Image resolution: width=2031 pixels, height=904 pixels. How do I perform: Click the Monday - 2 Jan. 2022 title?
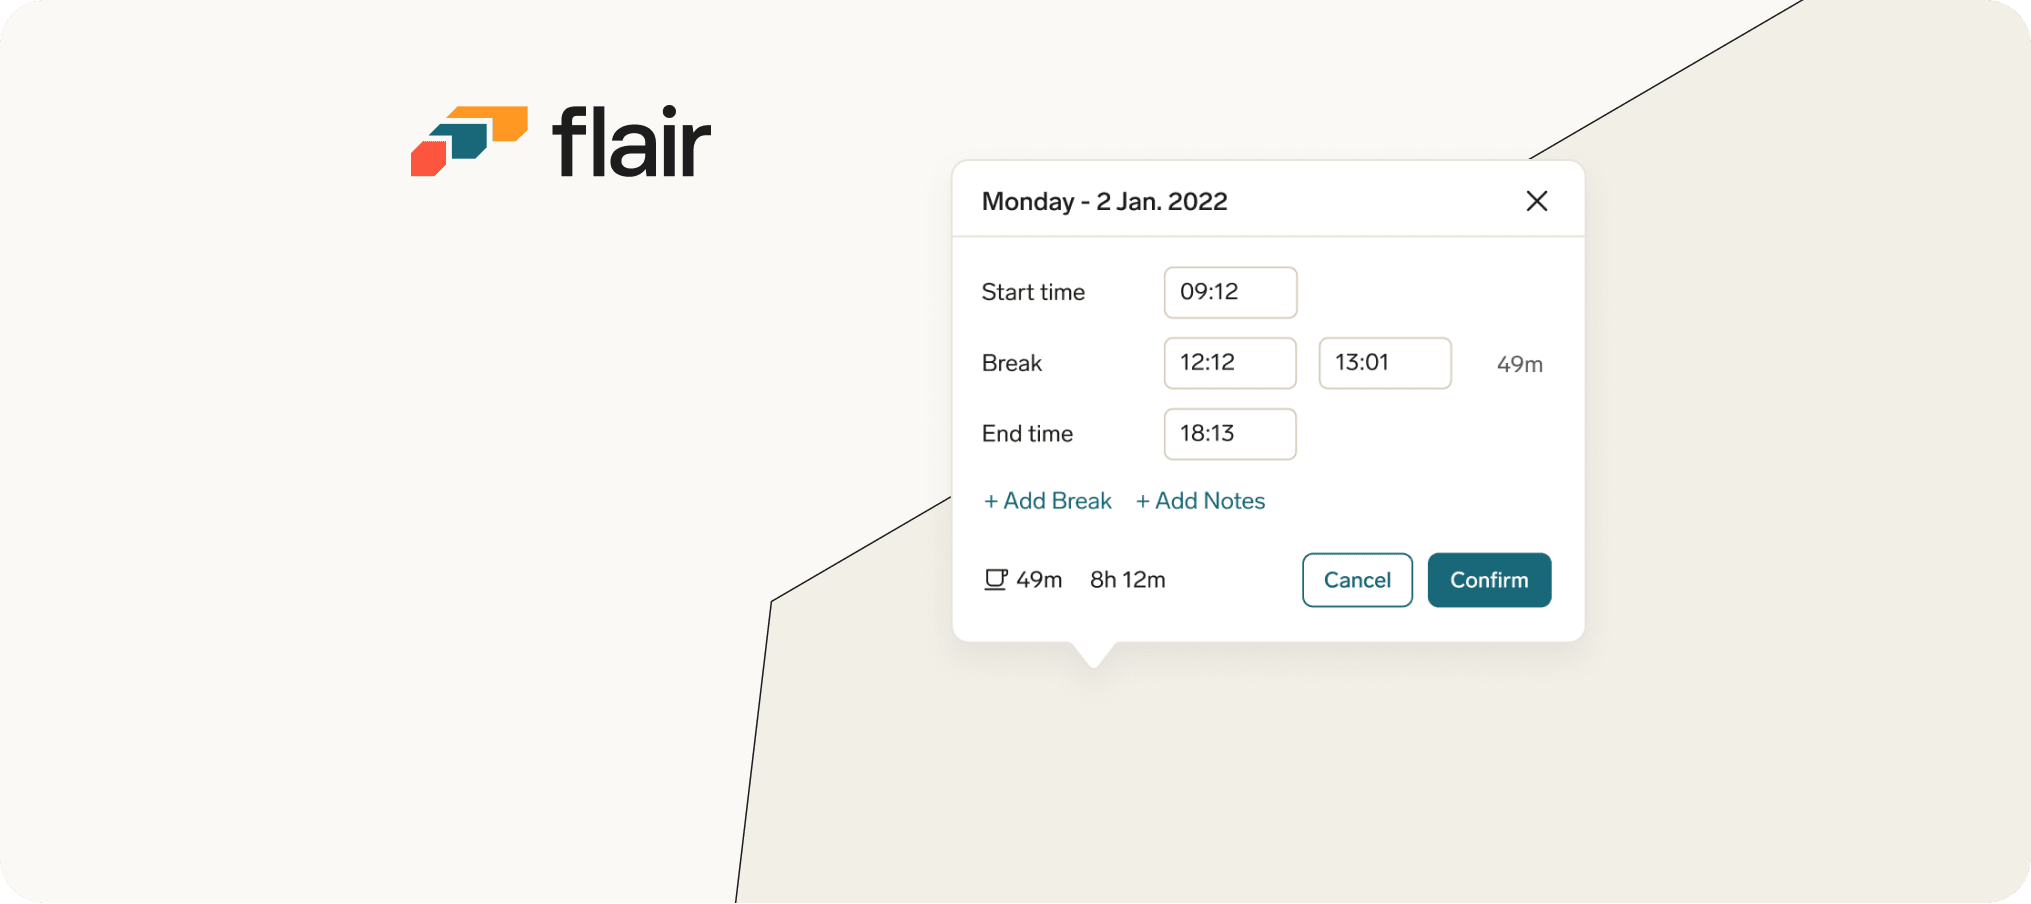point(1104,201)
